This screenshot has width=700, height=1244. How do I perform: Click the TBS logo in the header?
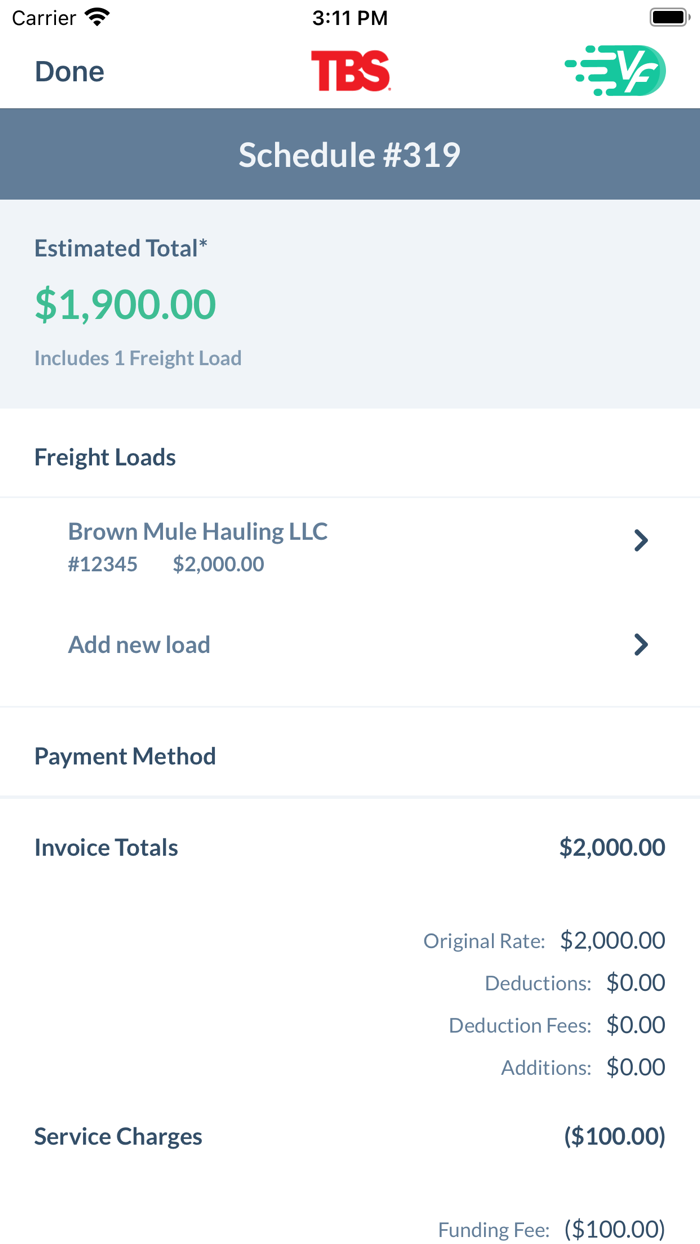[350, 71]
